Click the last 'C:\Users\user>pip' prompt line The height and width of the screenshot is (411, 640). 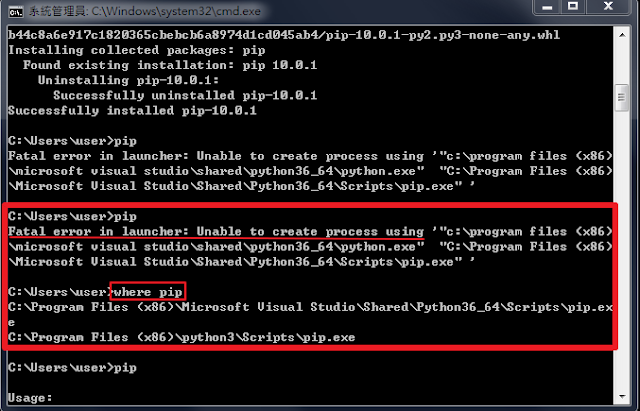(72, 368)
